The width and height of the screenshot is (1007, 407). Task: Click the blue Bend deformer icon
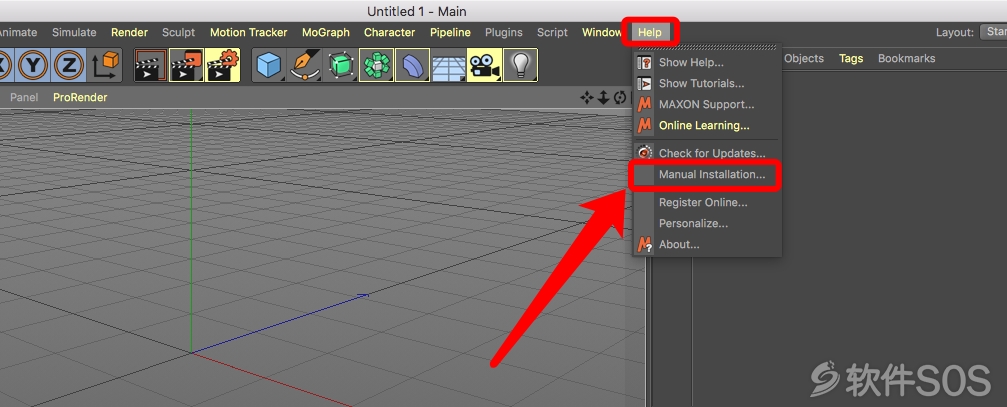coord(413,65)
